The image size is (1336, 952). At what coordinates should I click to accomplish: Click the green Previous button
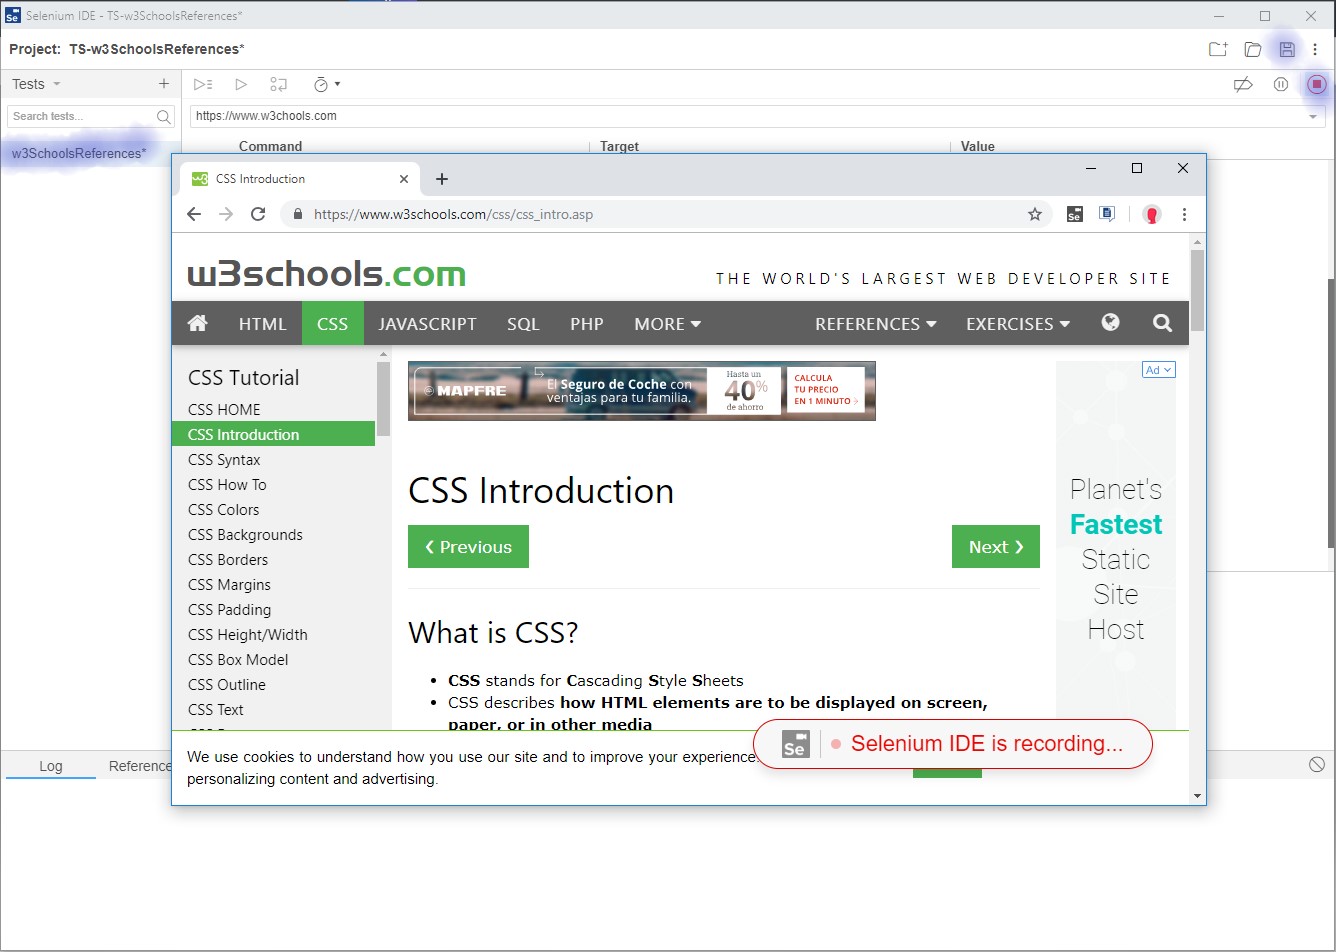point(468,547)
